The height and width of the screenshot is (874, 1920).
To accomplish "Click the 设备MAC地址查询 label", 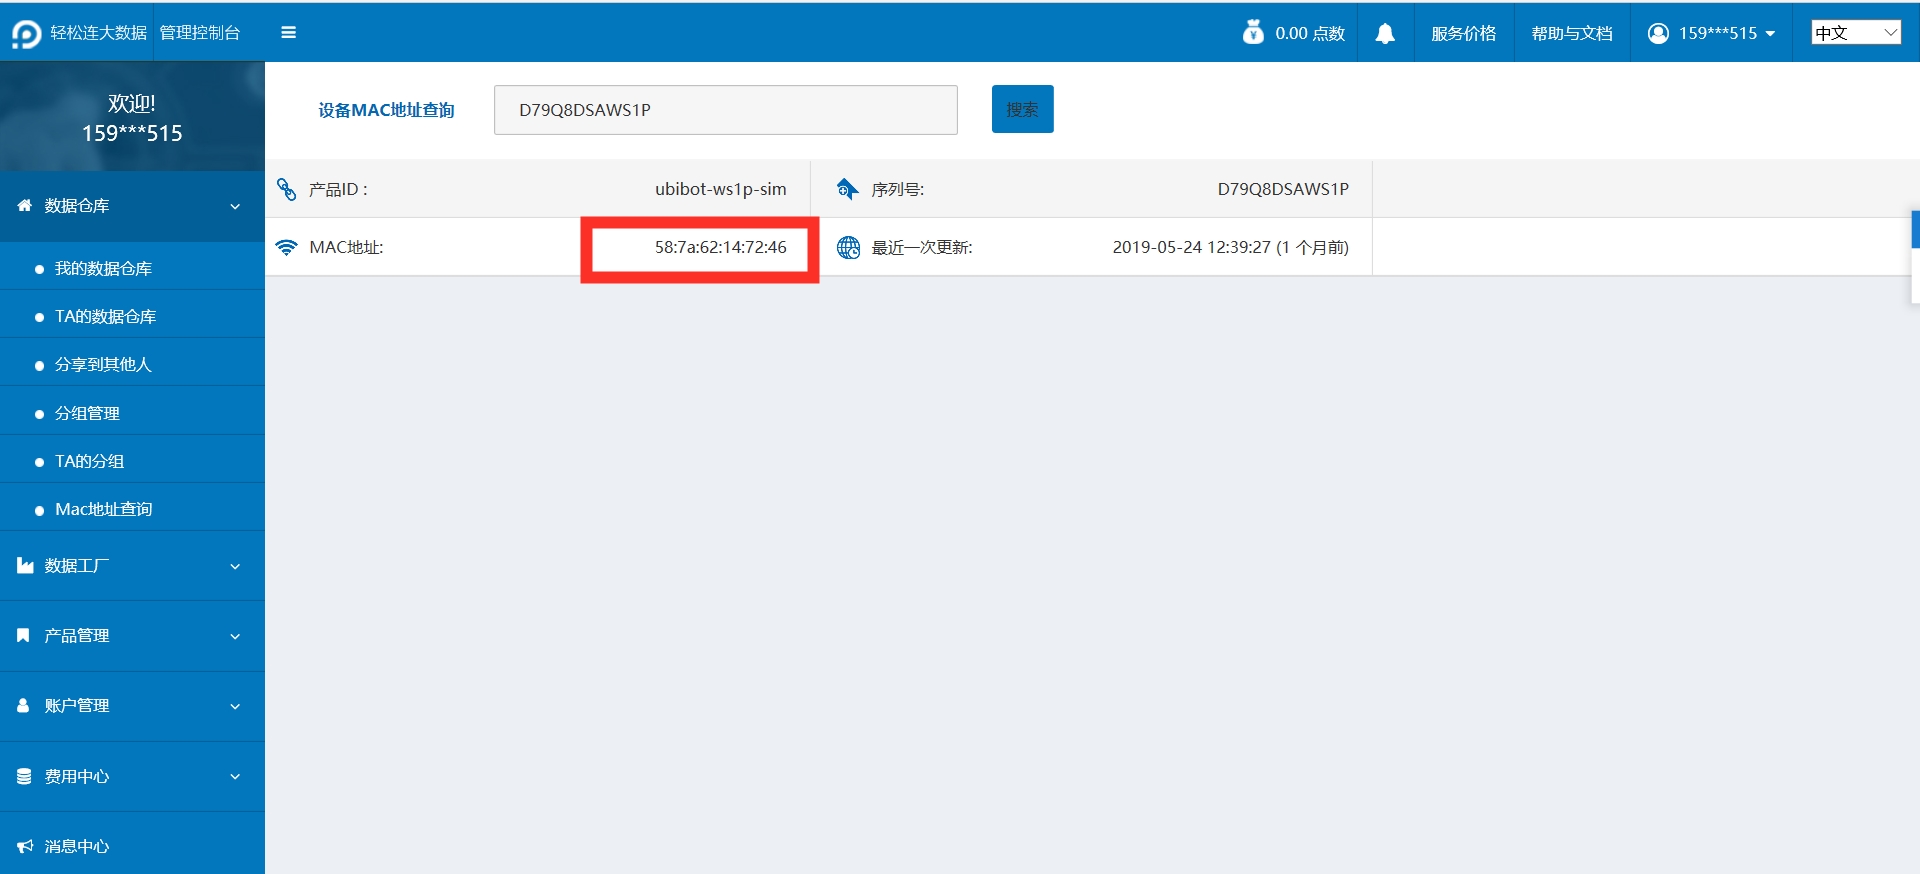I will pos(386,110).
